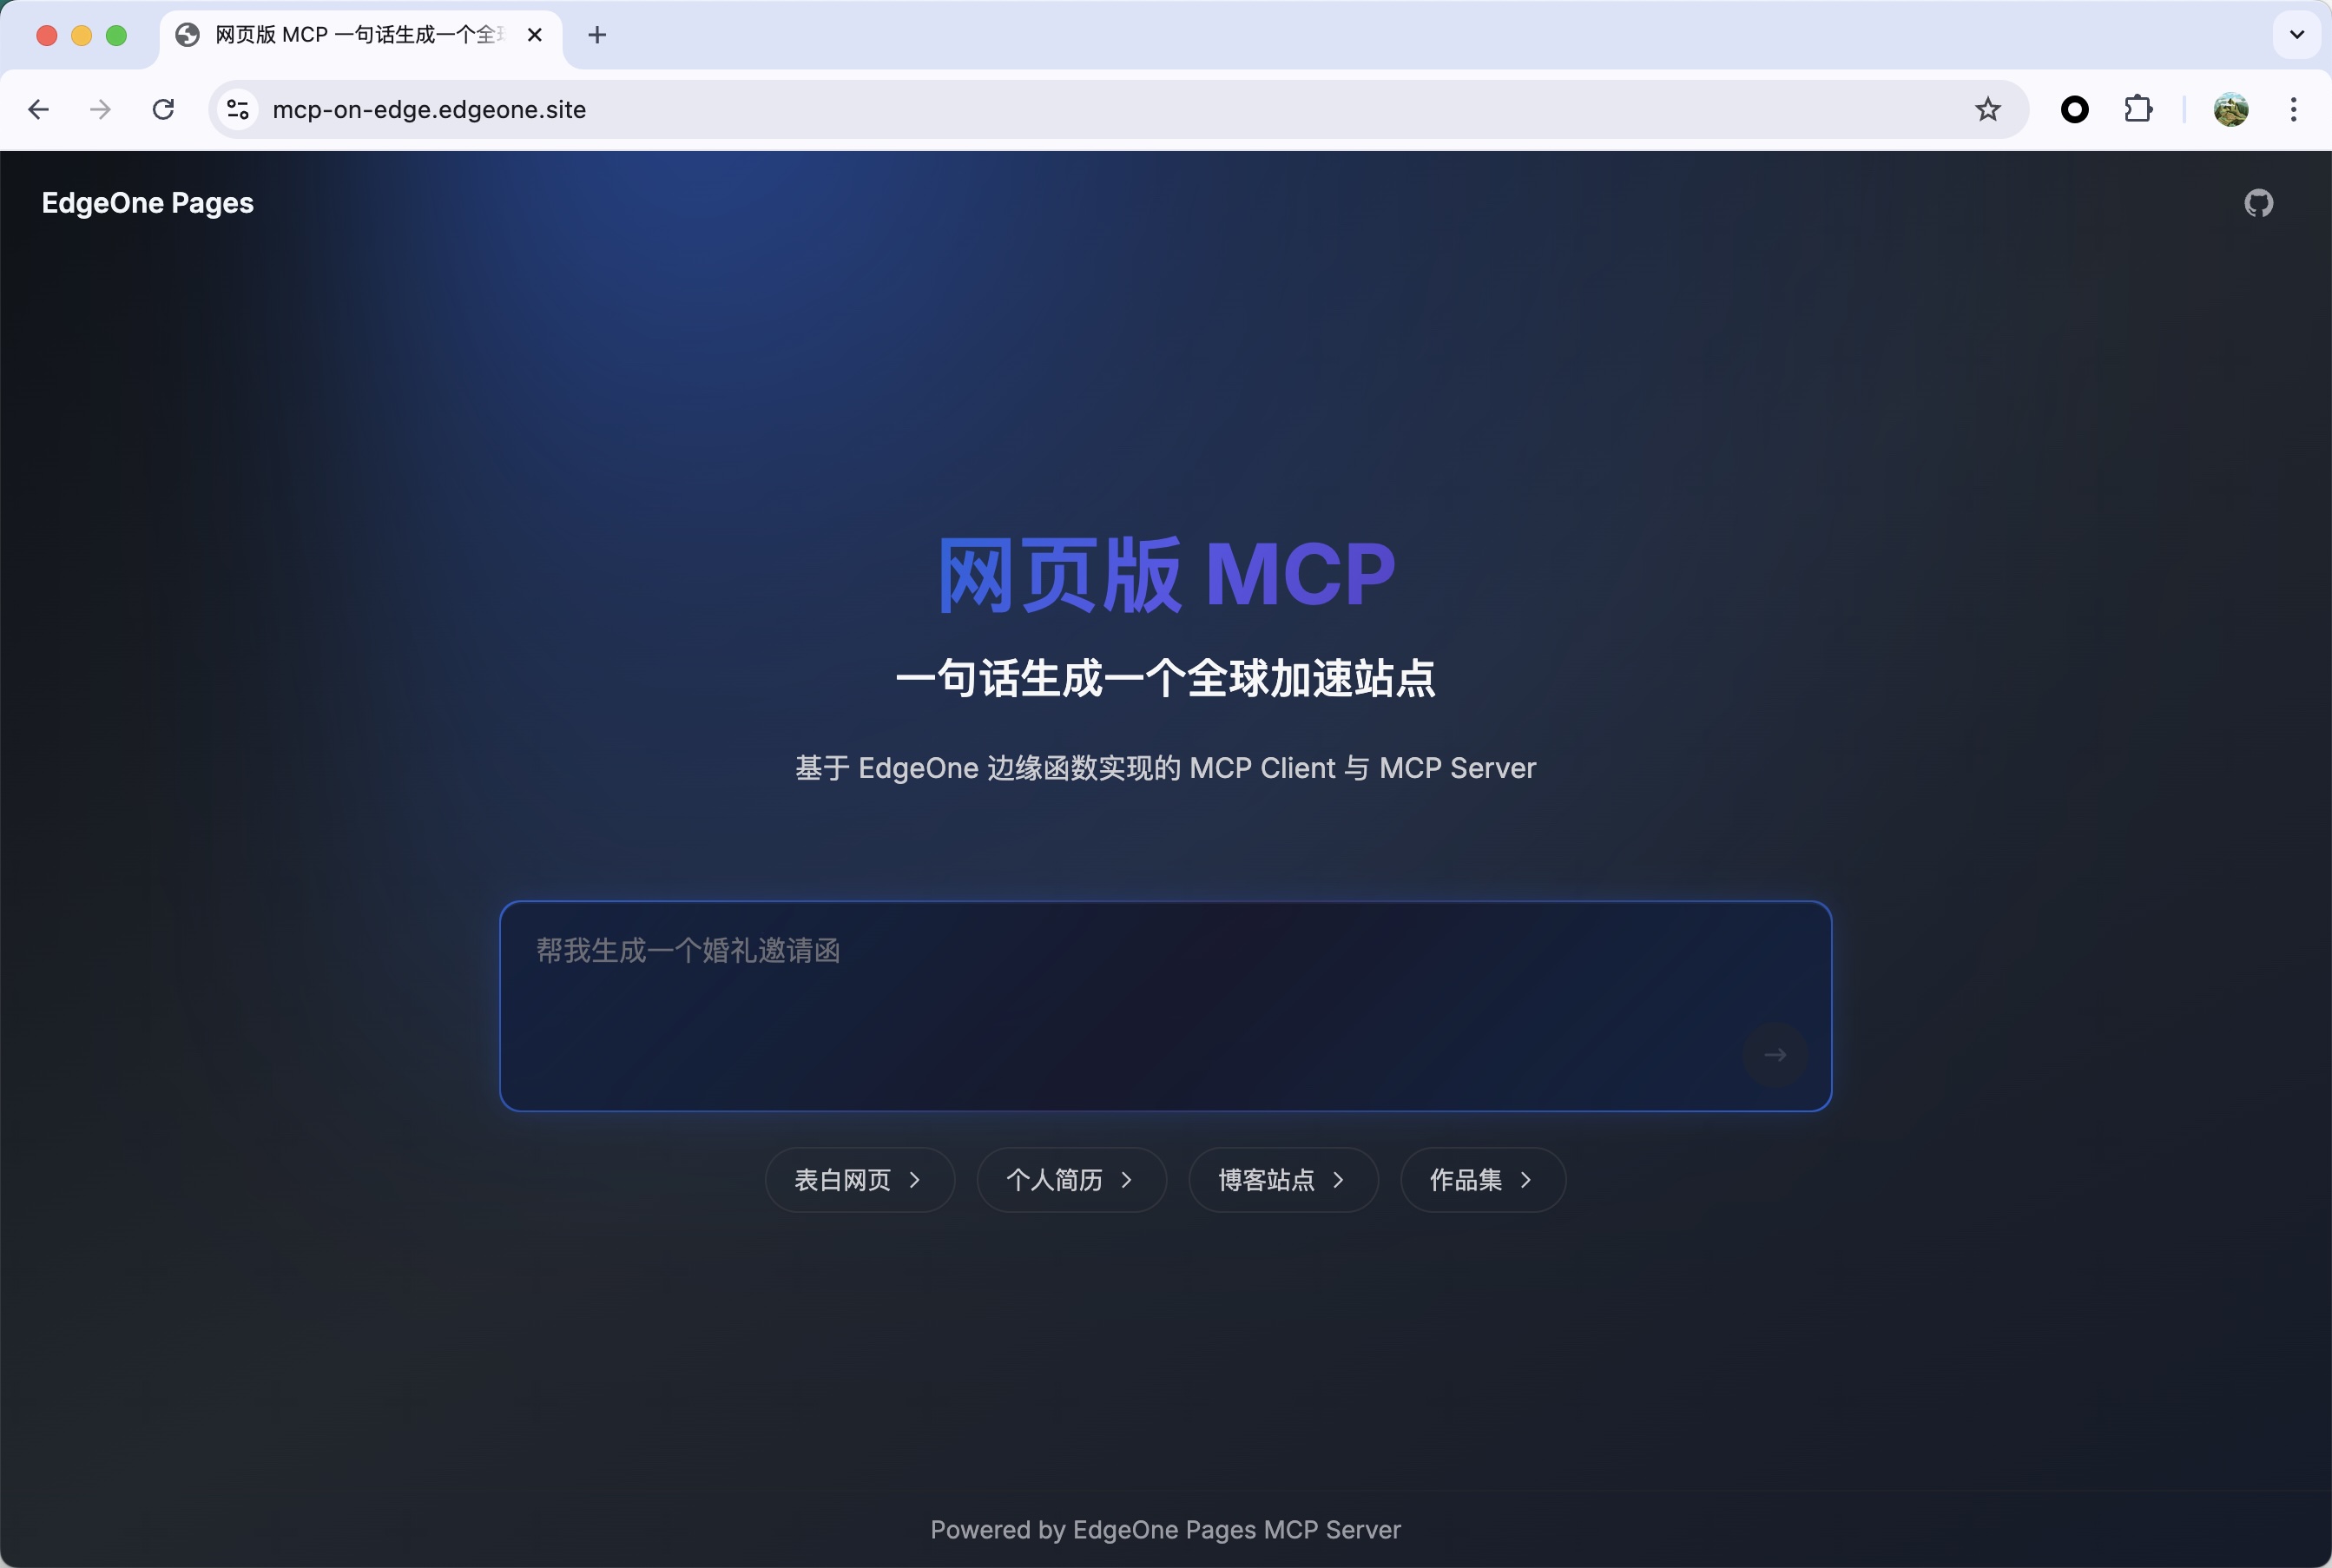Reload the page

tap(163, 109)
